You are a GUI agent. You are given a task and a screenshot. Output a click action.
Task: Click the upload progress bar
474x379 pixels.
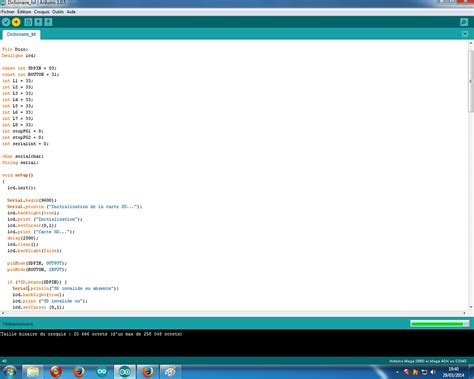[x=440, y=323]
